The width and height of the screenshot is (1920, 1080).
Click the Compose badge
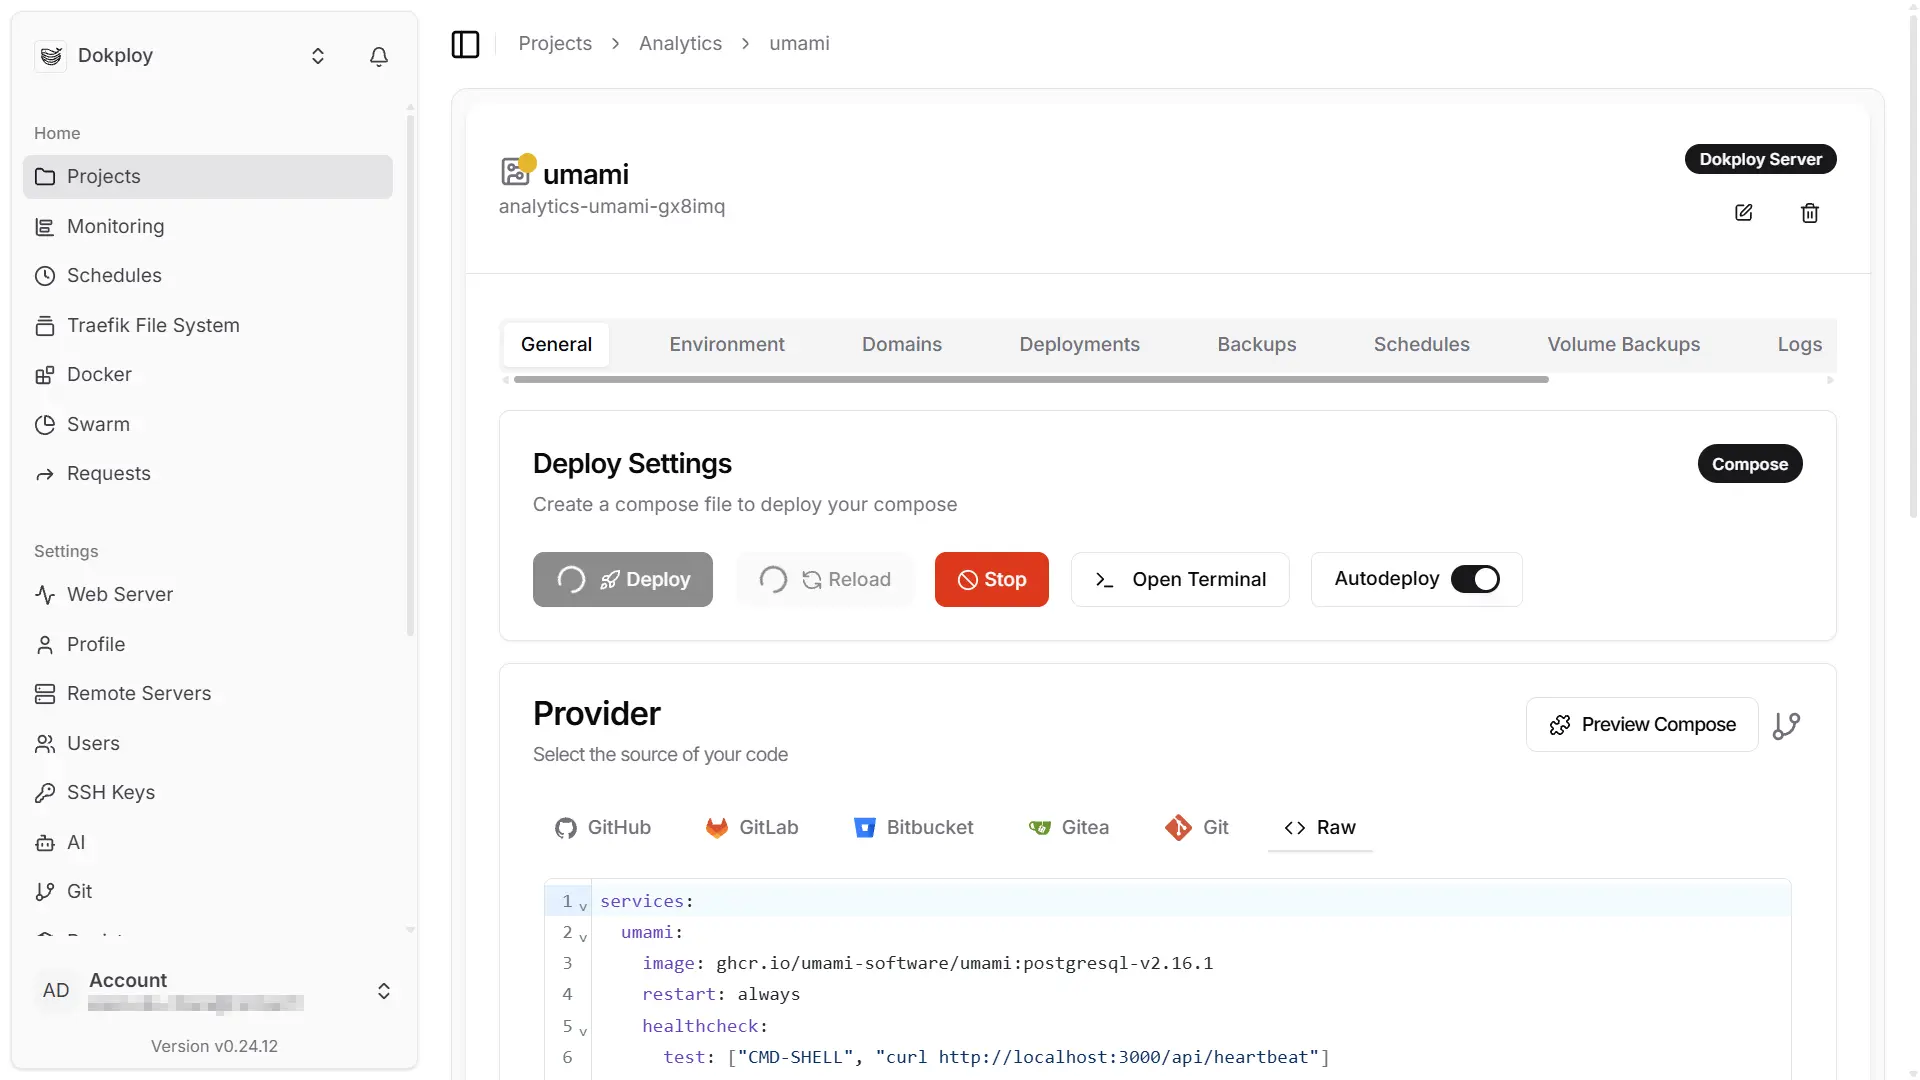tap(1750, 464)
